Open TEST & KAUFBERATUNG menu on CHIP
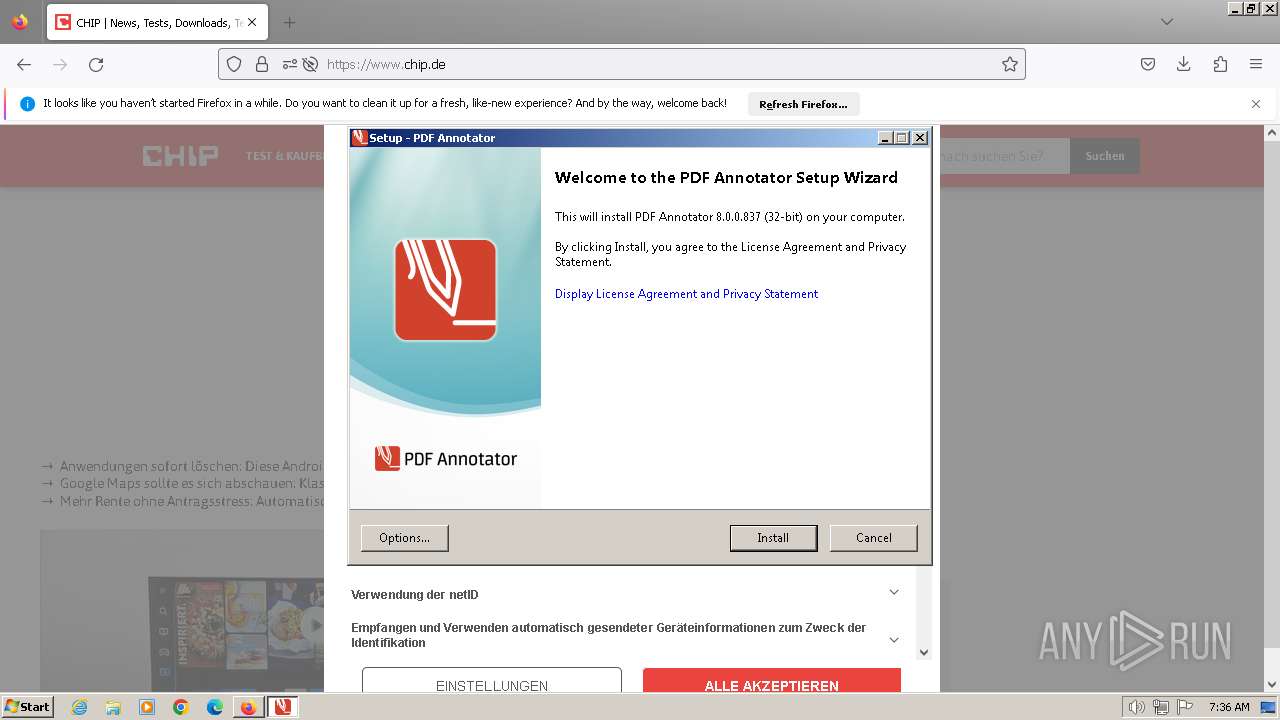 pos(285,156)
